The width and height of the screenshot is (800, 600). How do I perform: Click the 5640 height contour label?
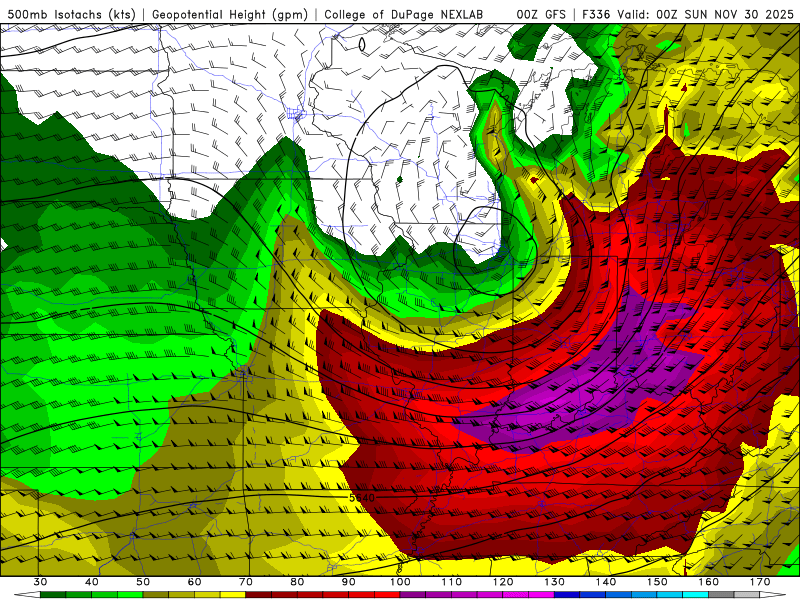click(x=362, y=497)
